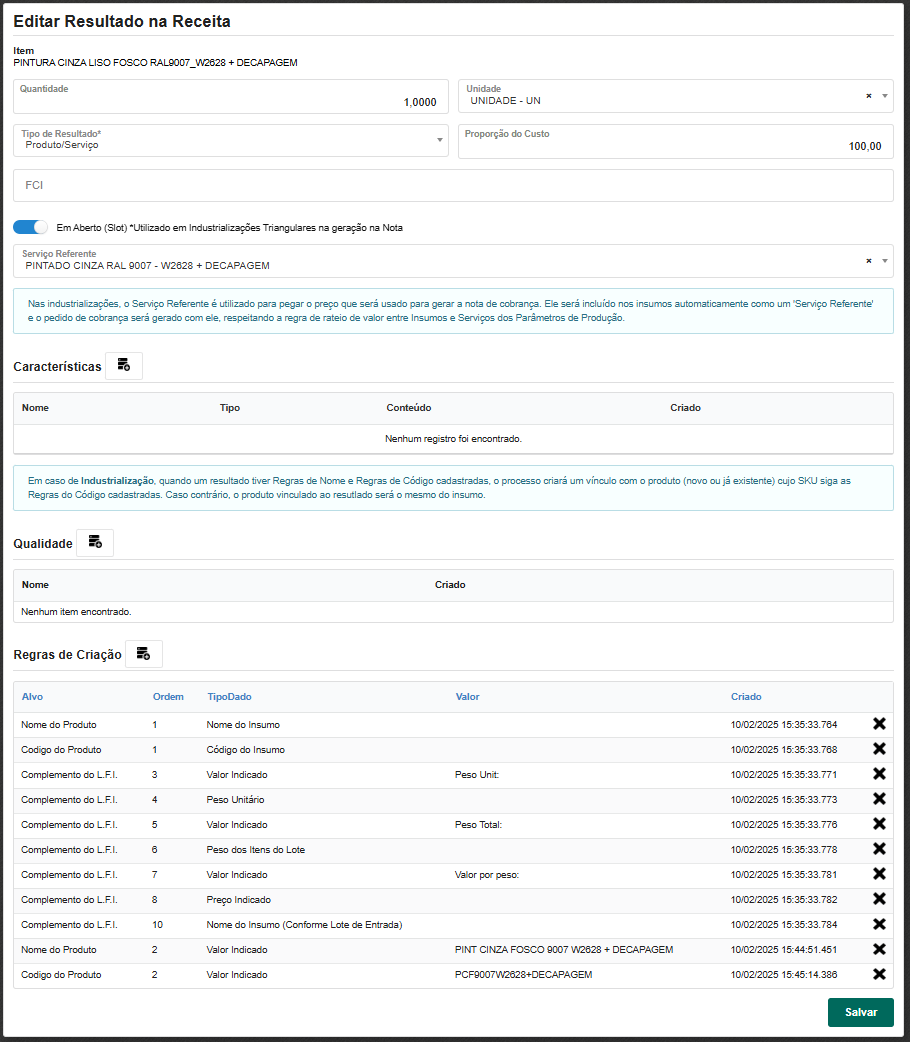Sort rules by Ordem column header
The height and width of the screenshot is (1042, 910).
click(168, 696)
